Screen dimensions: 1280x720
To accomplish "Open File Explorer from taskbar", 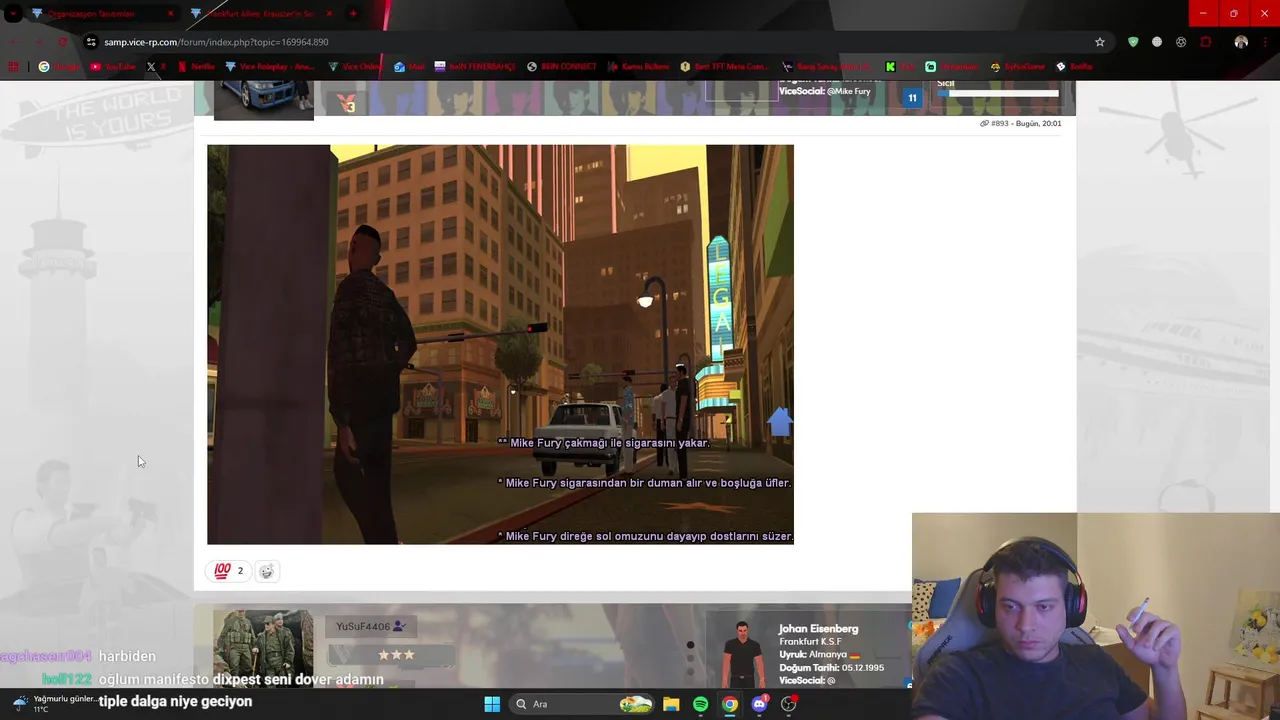I will coord(671,704).
